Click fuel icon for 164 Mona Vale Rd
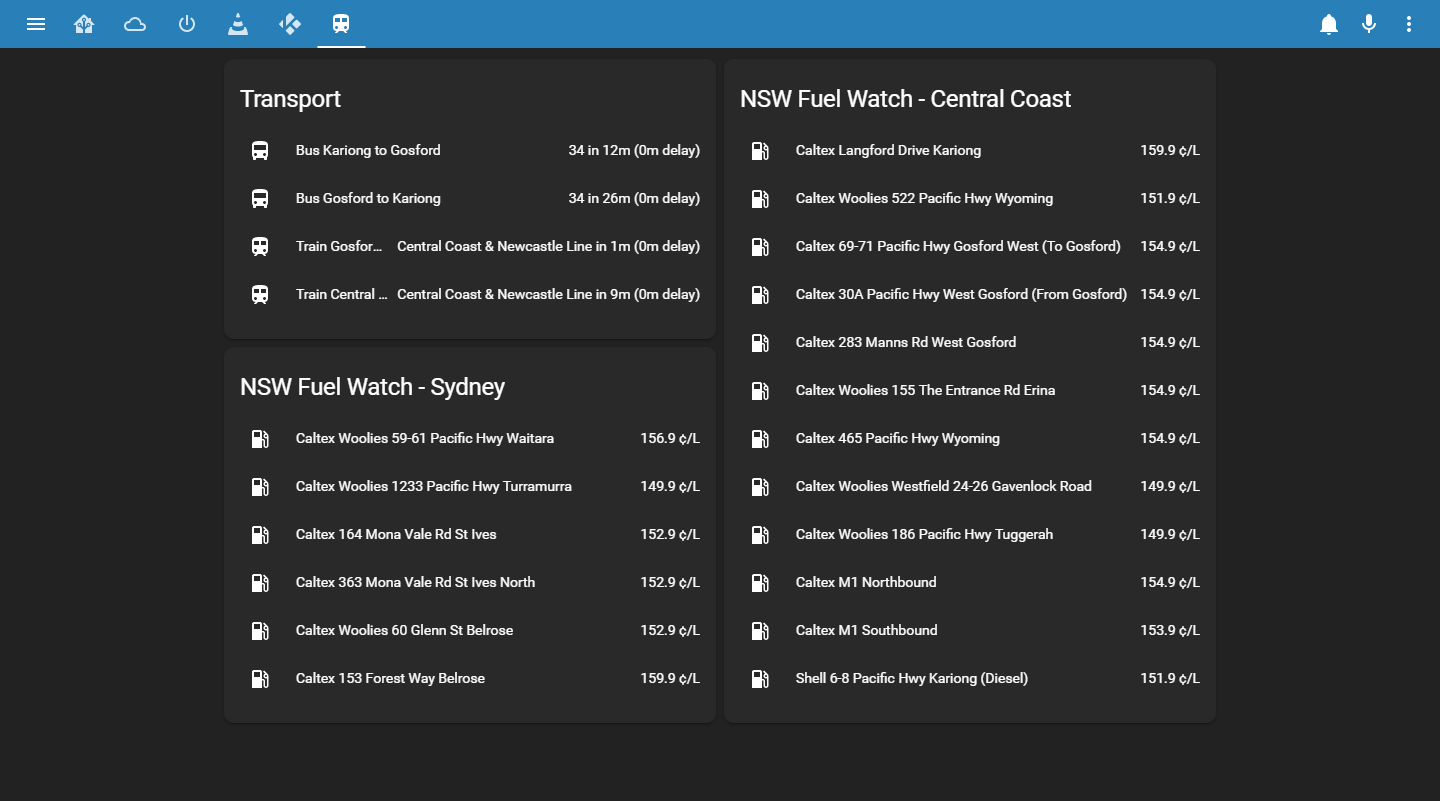This screenshot has width=1440, height=801. click(260, 535)
